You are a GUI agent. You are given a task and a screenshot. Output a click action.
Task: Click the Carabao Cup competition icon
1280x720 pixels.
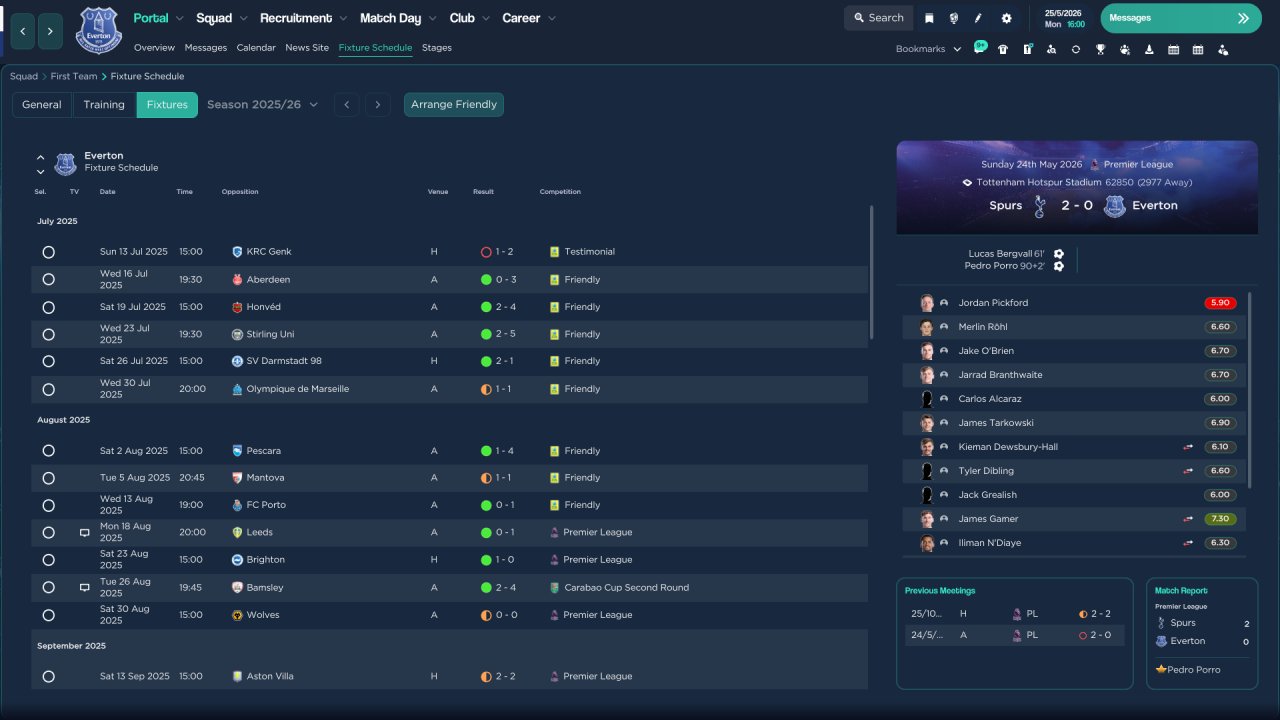coord(555,588)
